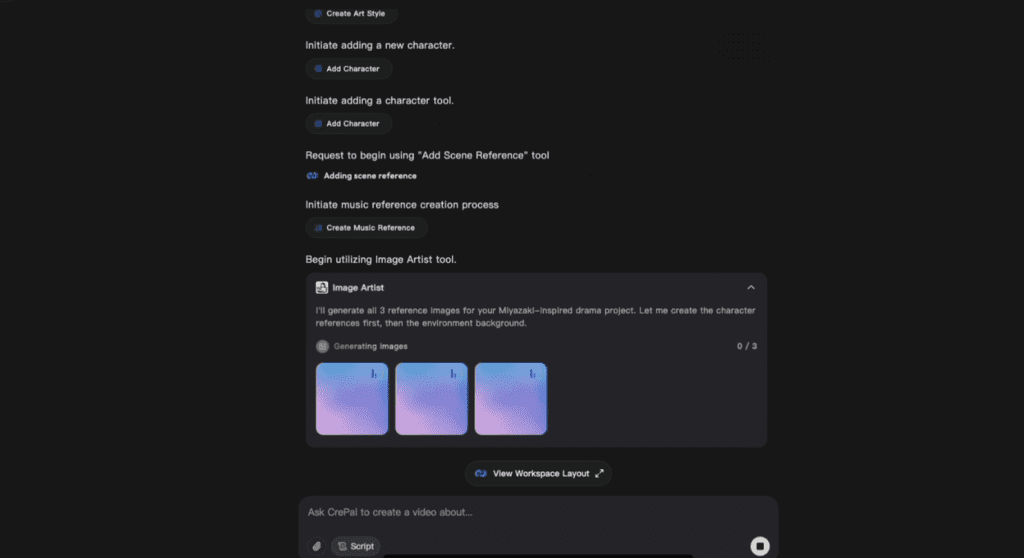This screenshot has height=558, width=1024.
Task: Open the Create Music Reference tool chip
Action: (x=365, y=228)
